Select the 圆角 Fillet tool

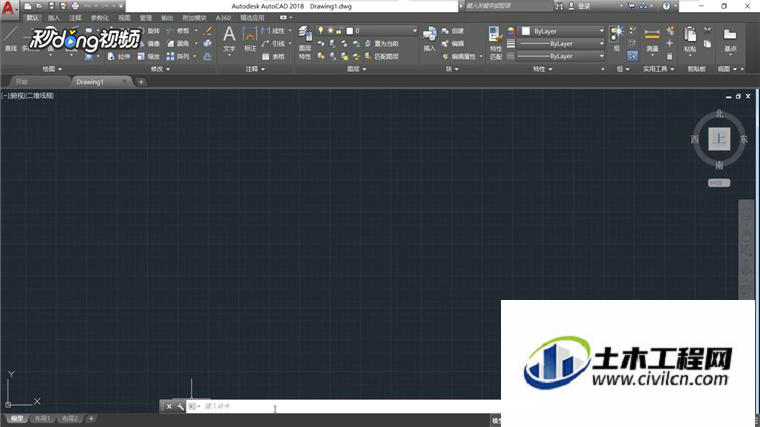click(178, 43)
